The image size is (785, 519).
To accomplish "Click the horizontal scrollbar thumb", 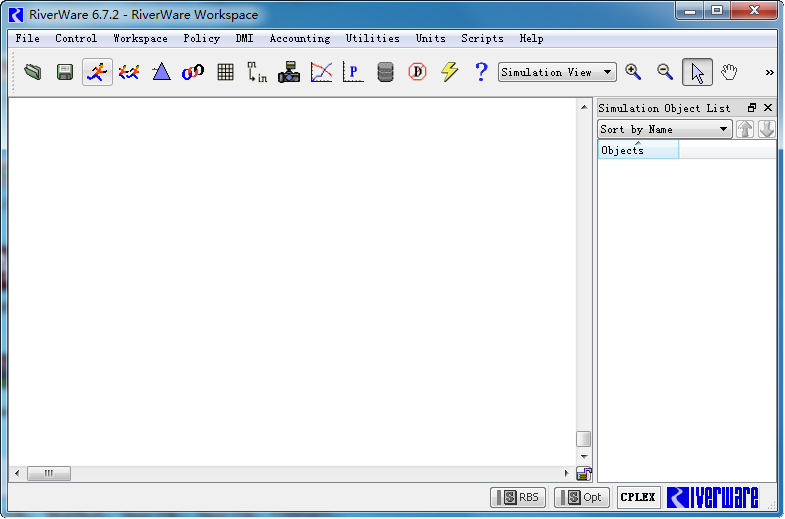I will 49,473.
